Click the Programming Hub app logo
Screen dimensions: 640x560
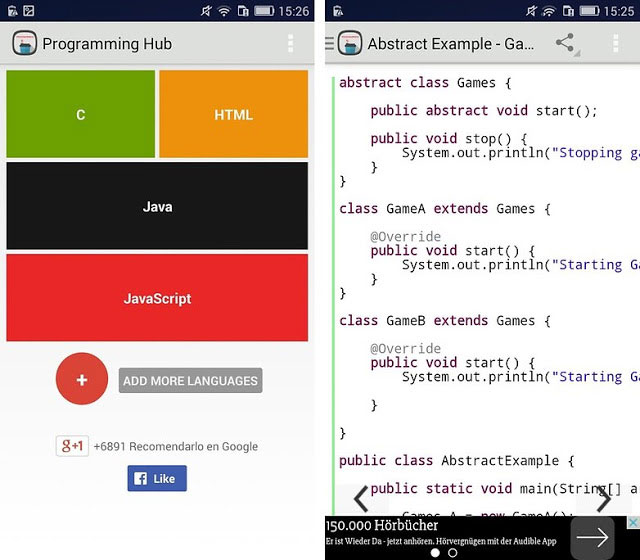[x=24, y=43]
